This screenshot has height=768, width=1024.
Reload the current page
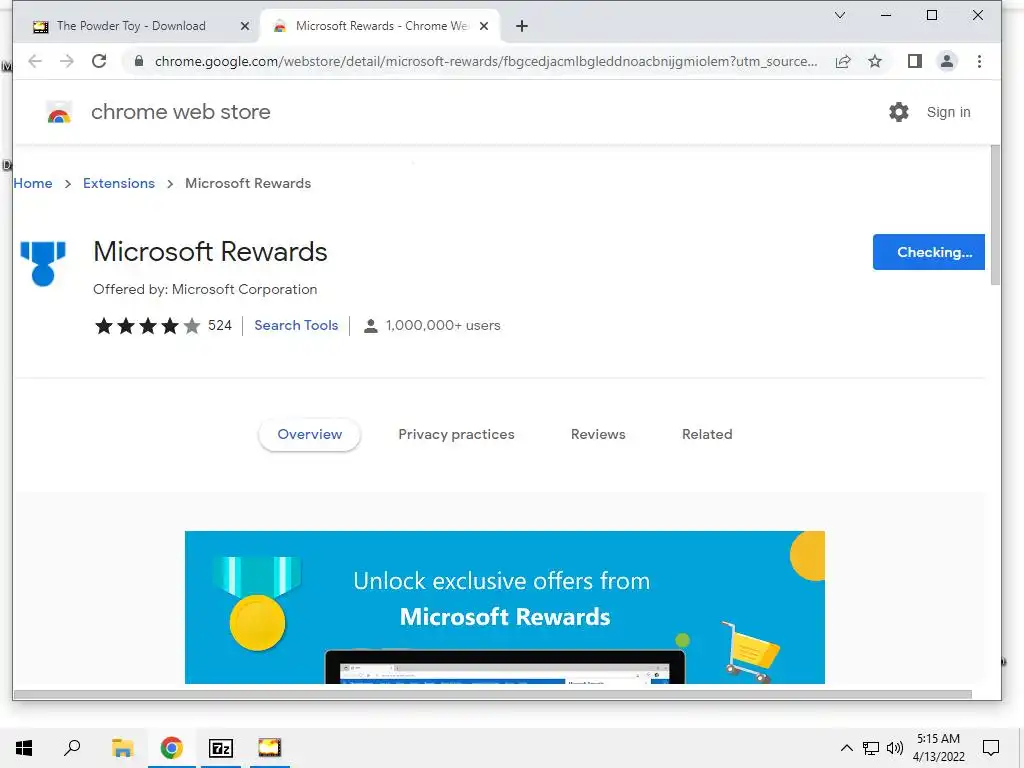[99, 61]
